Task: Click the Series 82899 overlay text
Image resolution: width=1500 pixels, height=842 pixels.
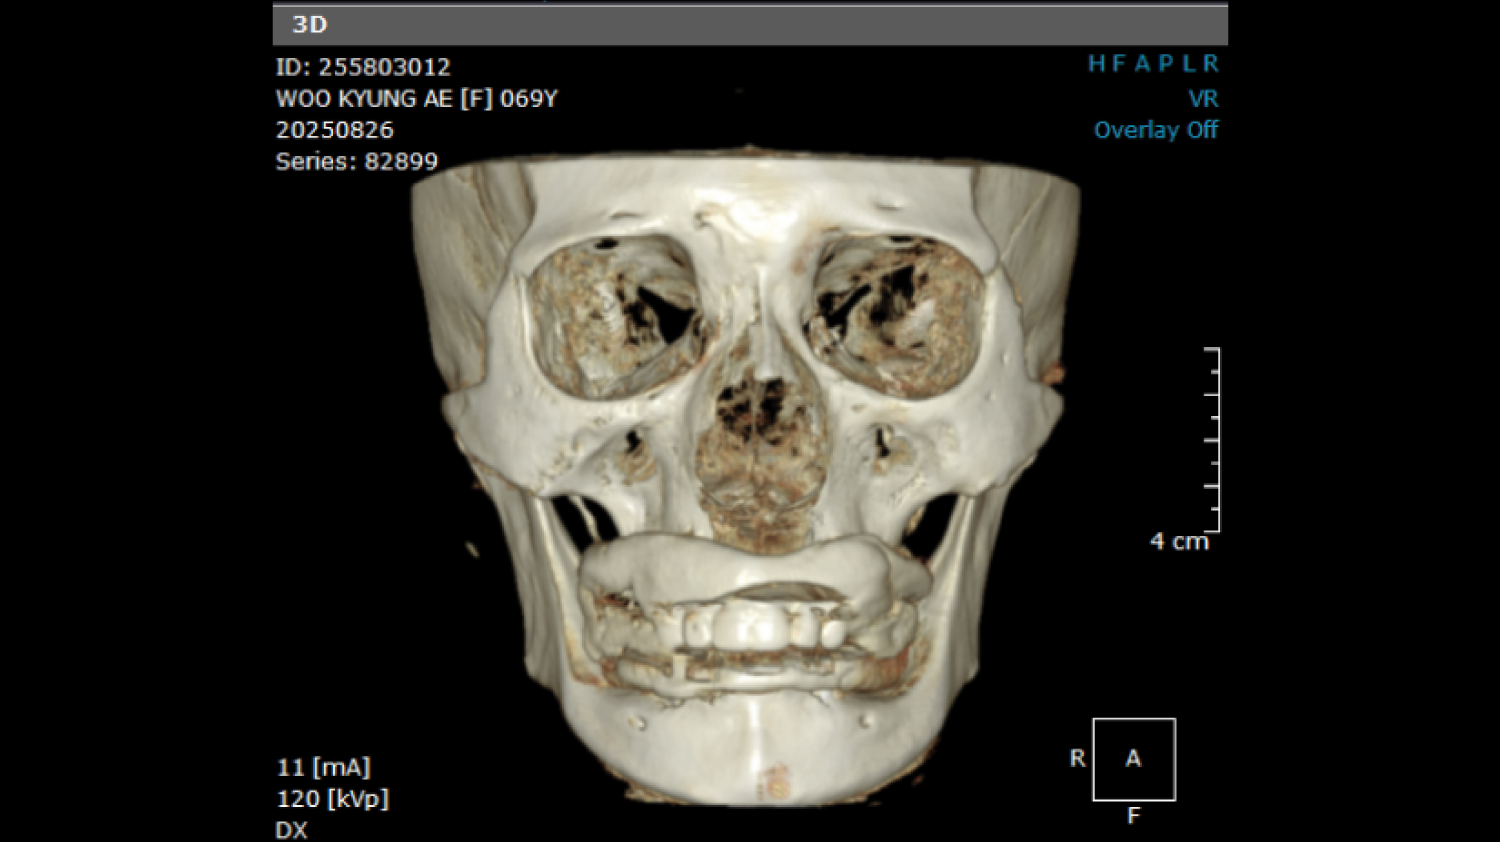Action: click(356, 161)
